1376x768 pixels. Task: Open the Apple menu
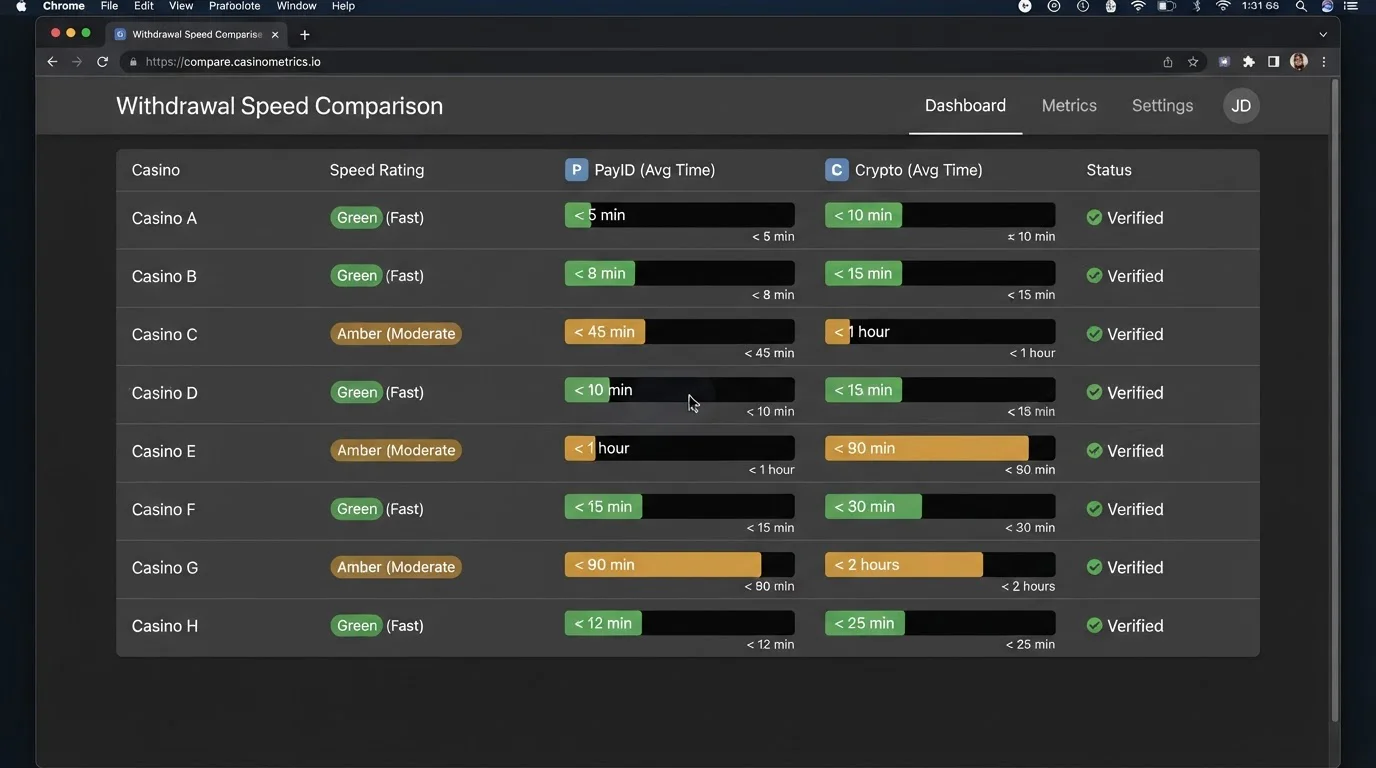tap(21, 6)
